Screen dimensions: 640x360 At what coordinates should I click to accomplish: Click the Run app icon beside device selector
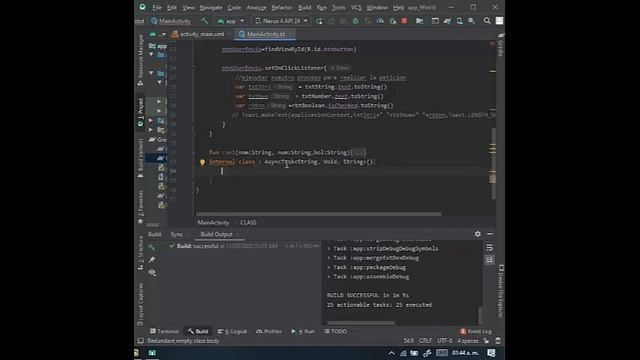[x=319, y=21]
